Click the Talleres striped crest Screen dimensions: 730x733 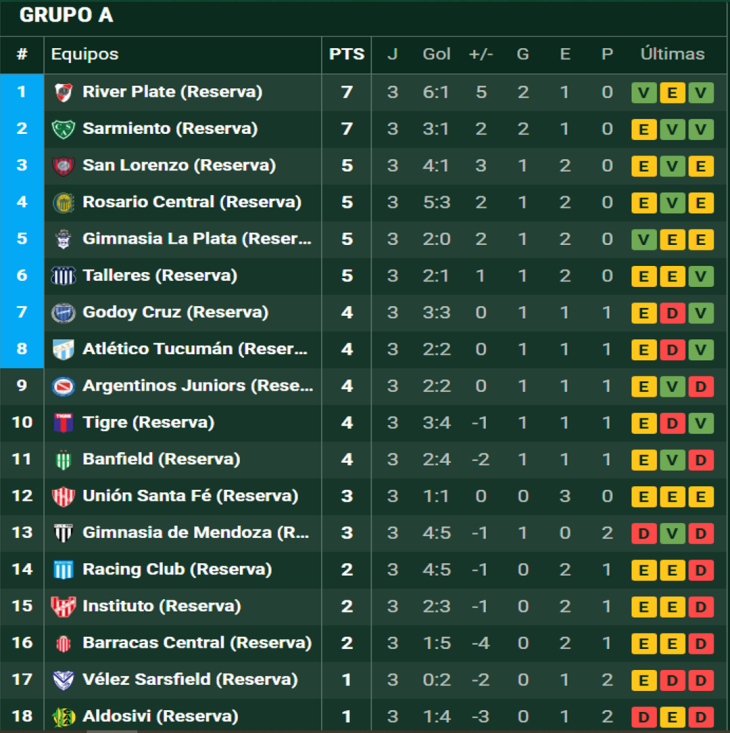63,276
